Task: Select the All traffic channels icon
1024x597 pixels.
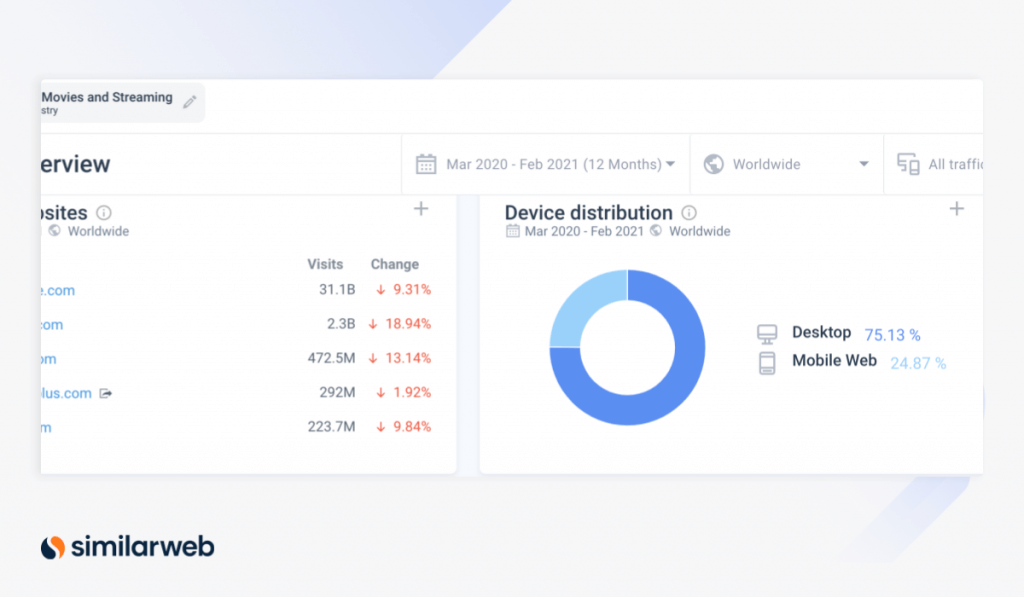Action: click(909, 164)
